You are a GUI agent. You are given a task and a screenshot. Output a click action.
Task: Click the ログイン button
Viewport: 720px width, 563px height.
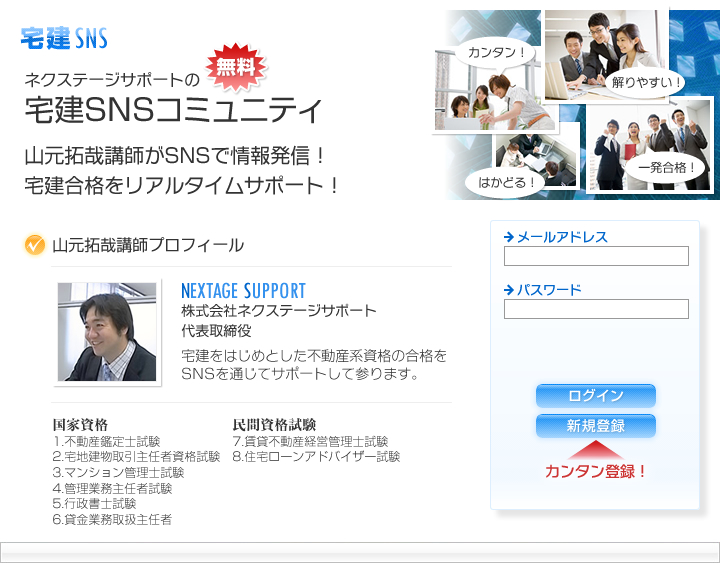click(x=596, y=396)
